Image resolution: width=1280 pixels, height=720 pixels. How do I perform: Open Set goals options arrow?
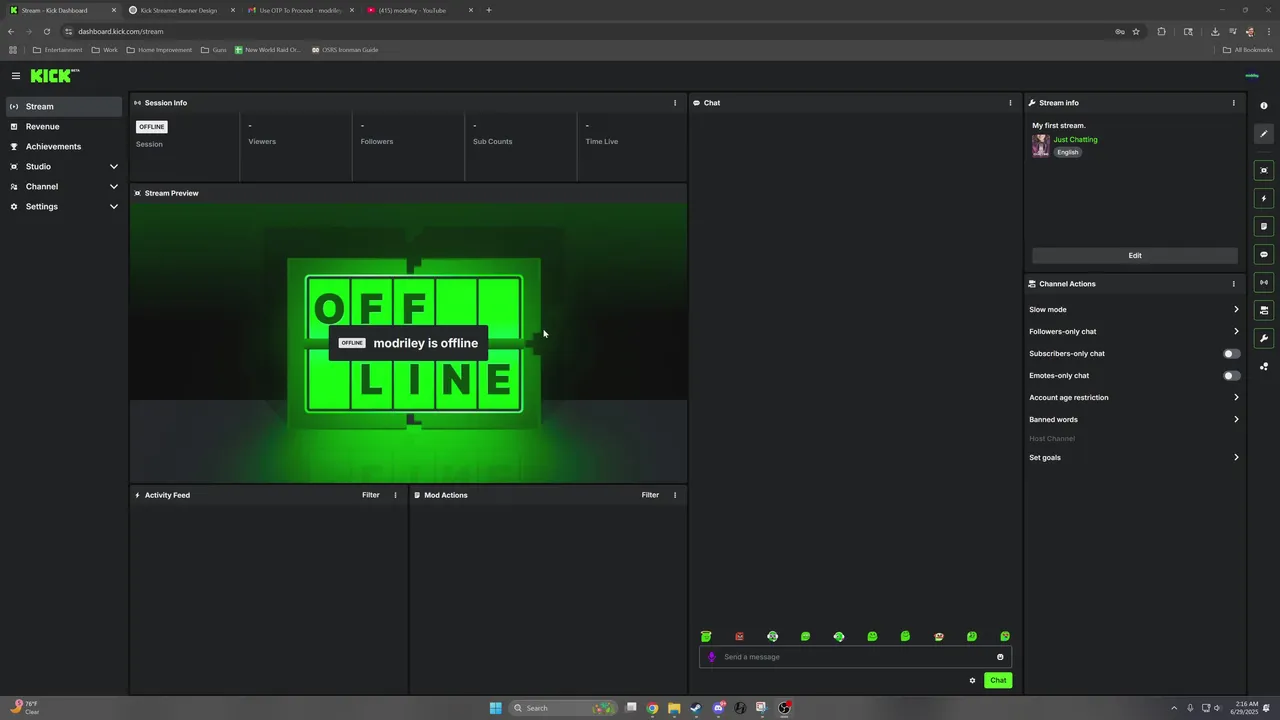click(1236, 458)
